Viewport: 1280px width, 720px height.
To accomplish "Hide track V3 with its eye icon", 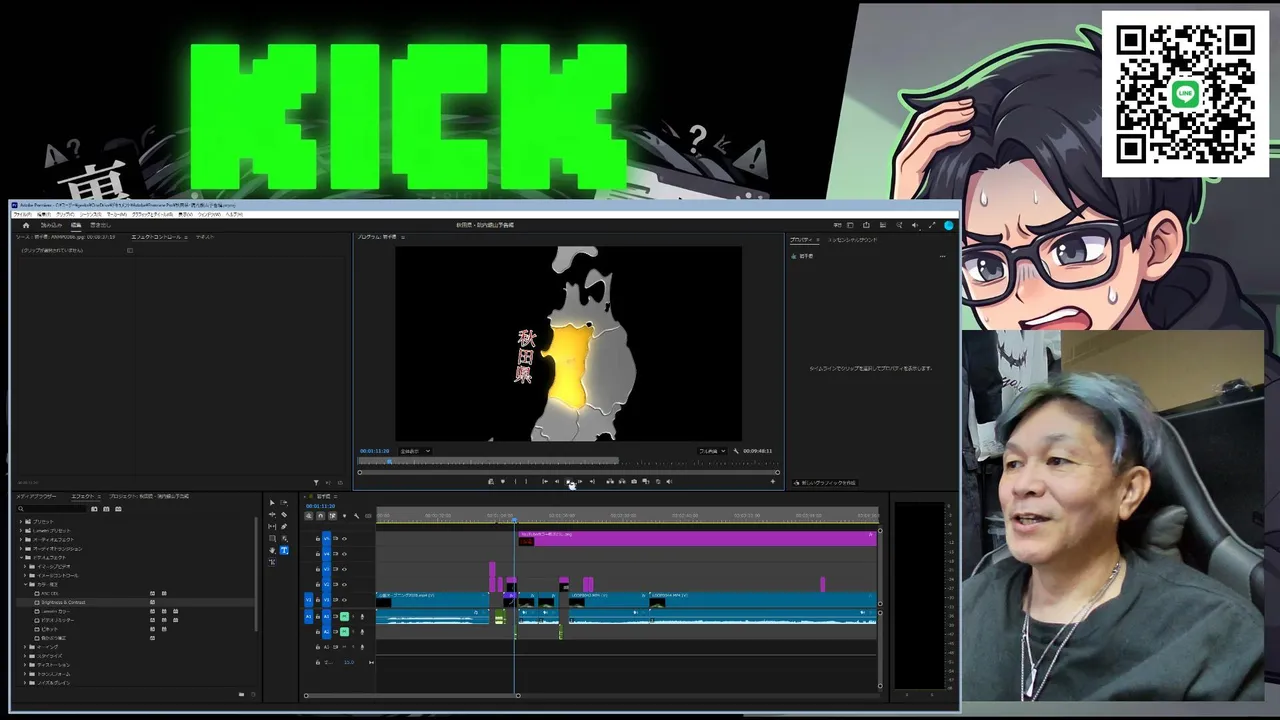I will pos(344,569).
